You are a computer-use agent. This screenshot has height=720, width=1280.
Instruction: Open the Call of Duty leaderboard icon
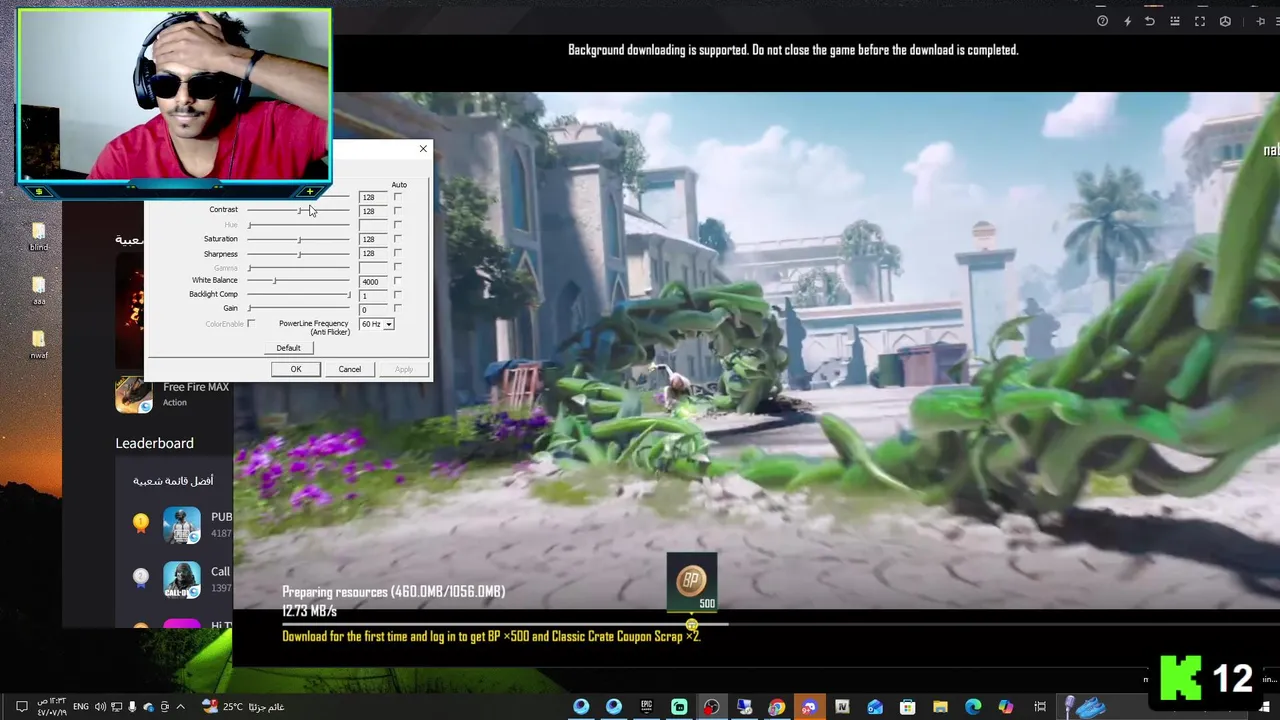182,580
